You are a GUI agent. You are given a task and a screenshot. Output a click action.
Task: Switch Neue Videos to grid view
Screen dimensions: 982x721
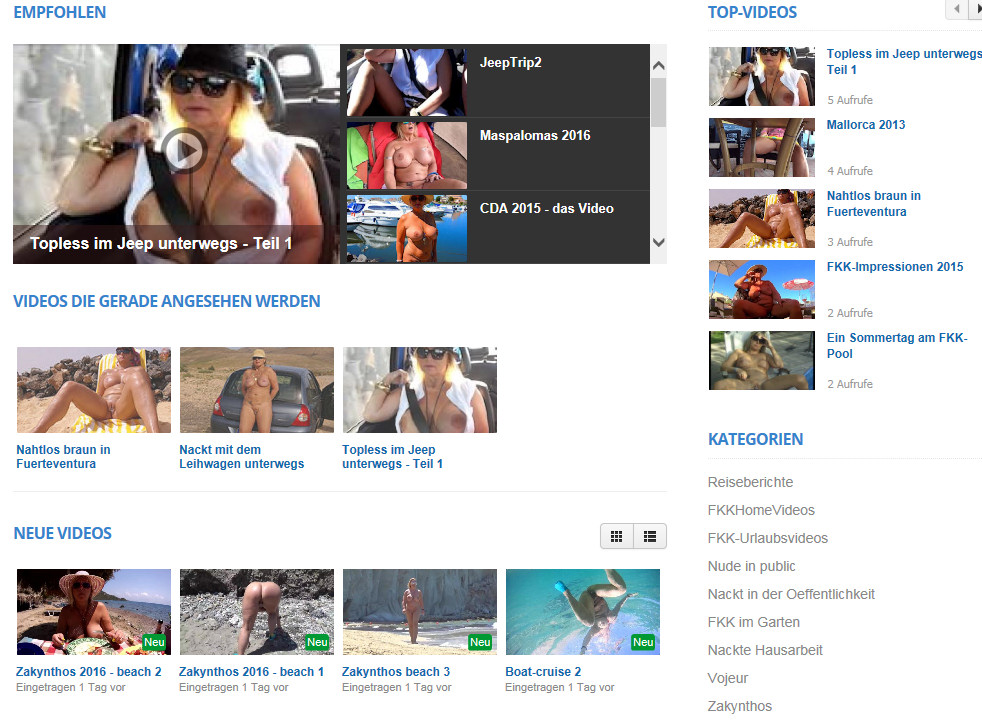(x=617, y=537)
